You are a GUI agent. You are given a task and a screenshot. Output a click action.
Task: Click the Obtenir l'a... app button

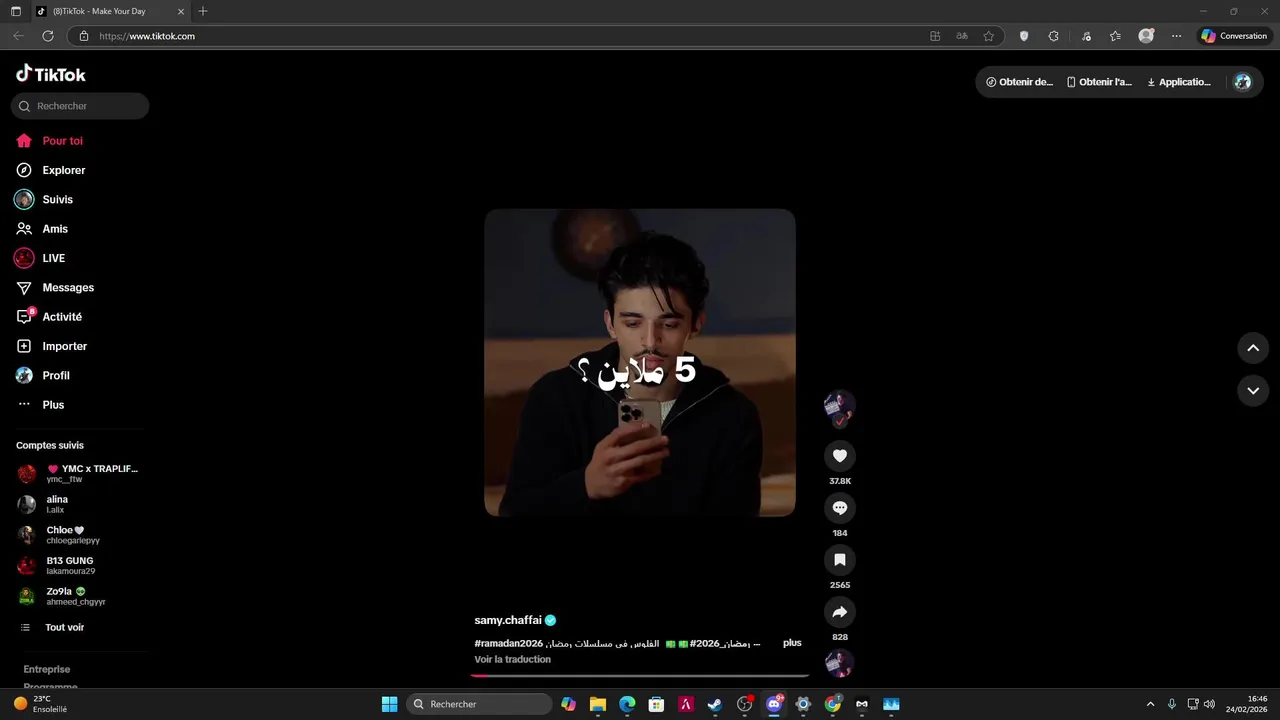pos(1099,82)
